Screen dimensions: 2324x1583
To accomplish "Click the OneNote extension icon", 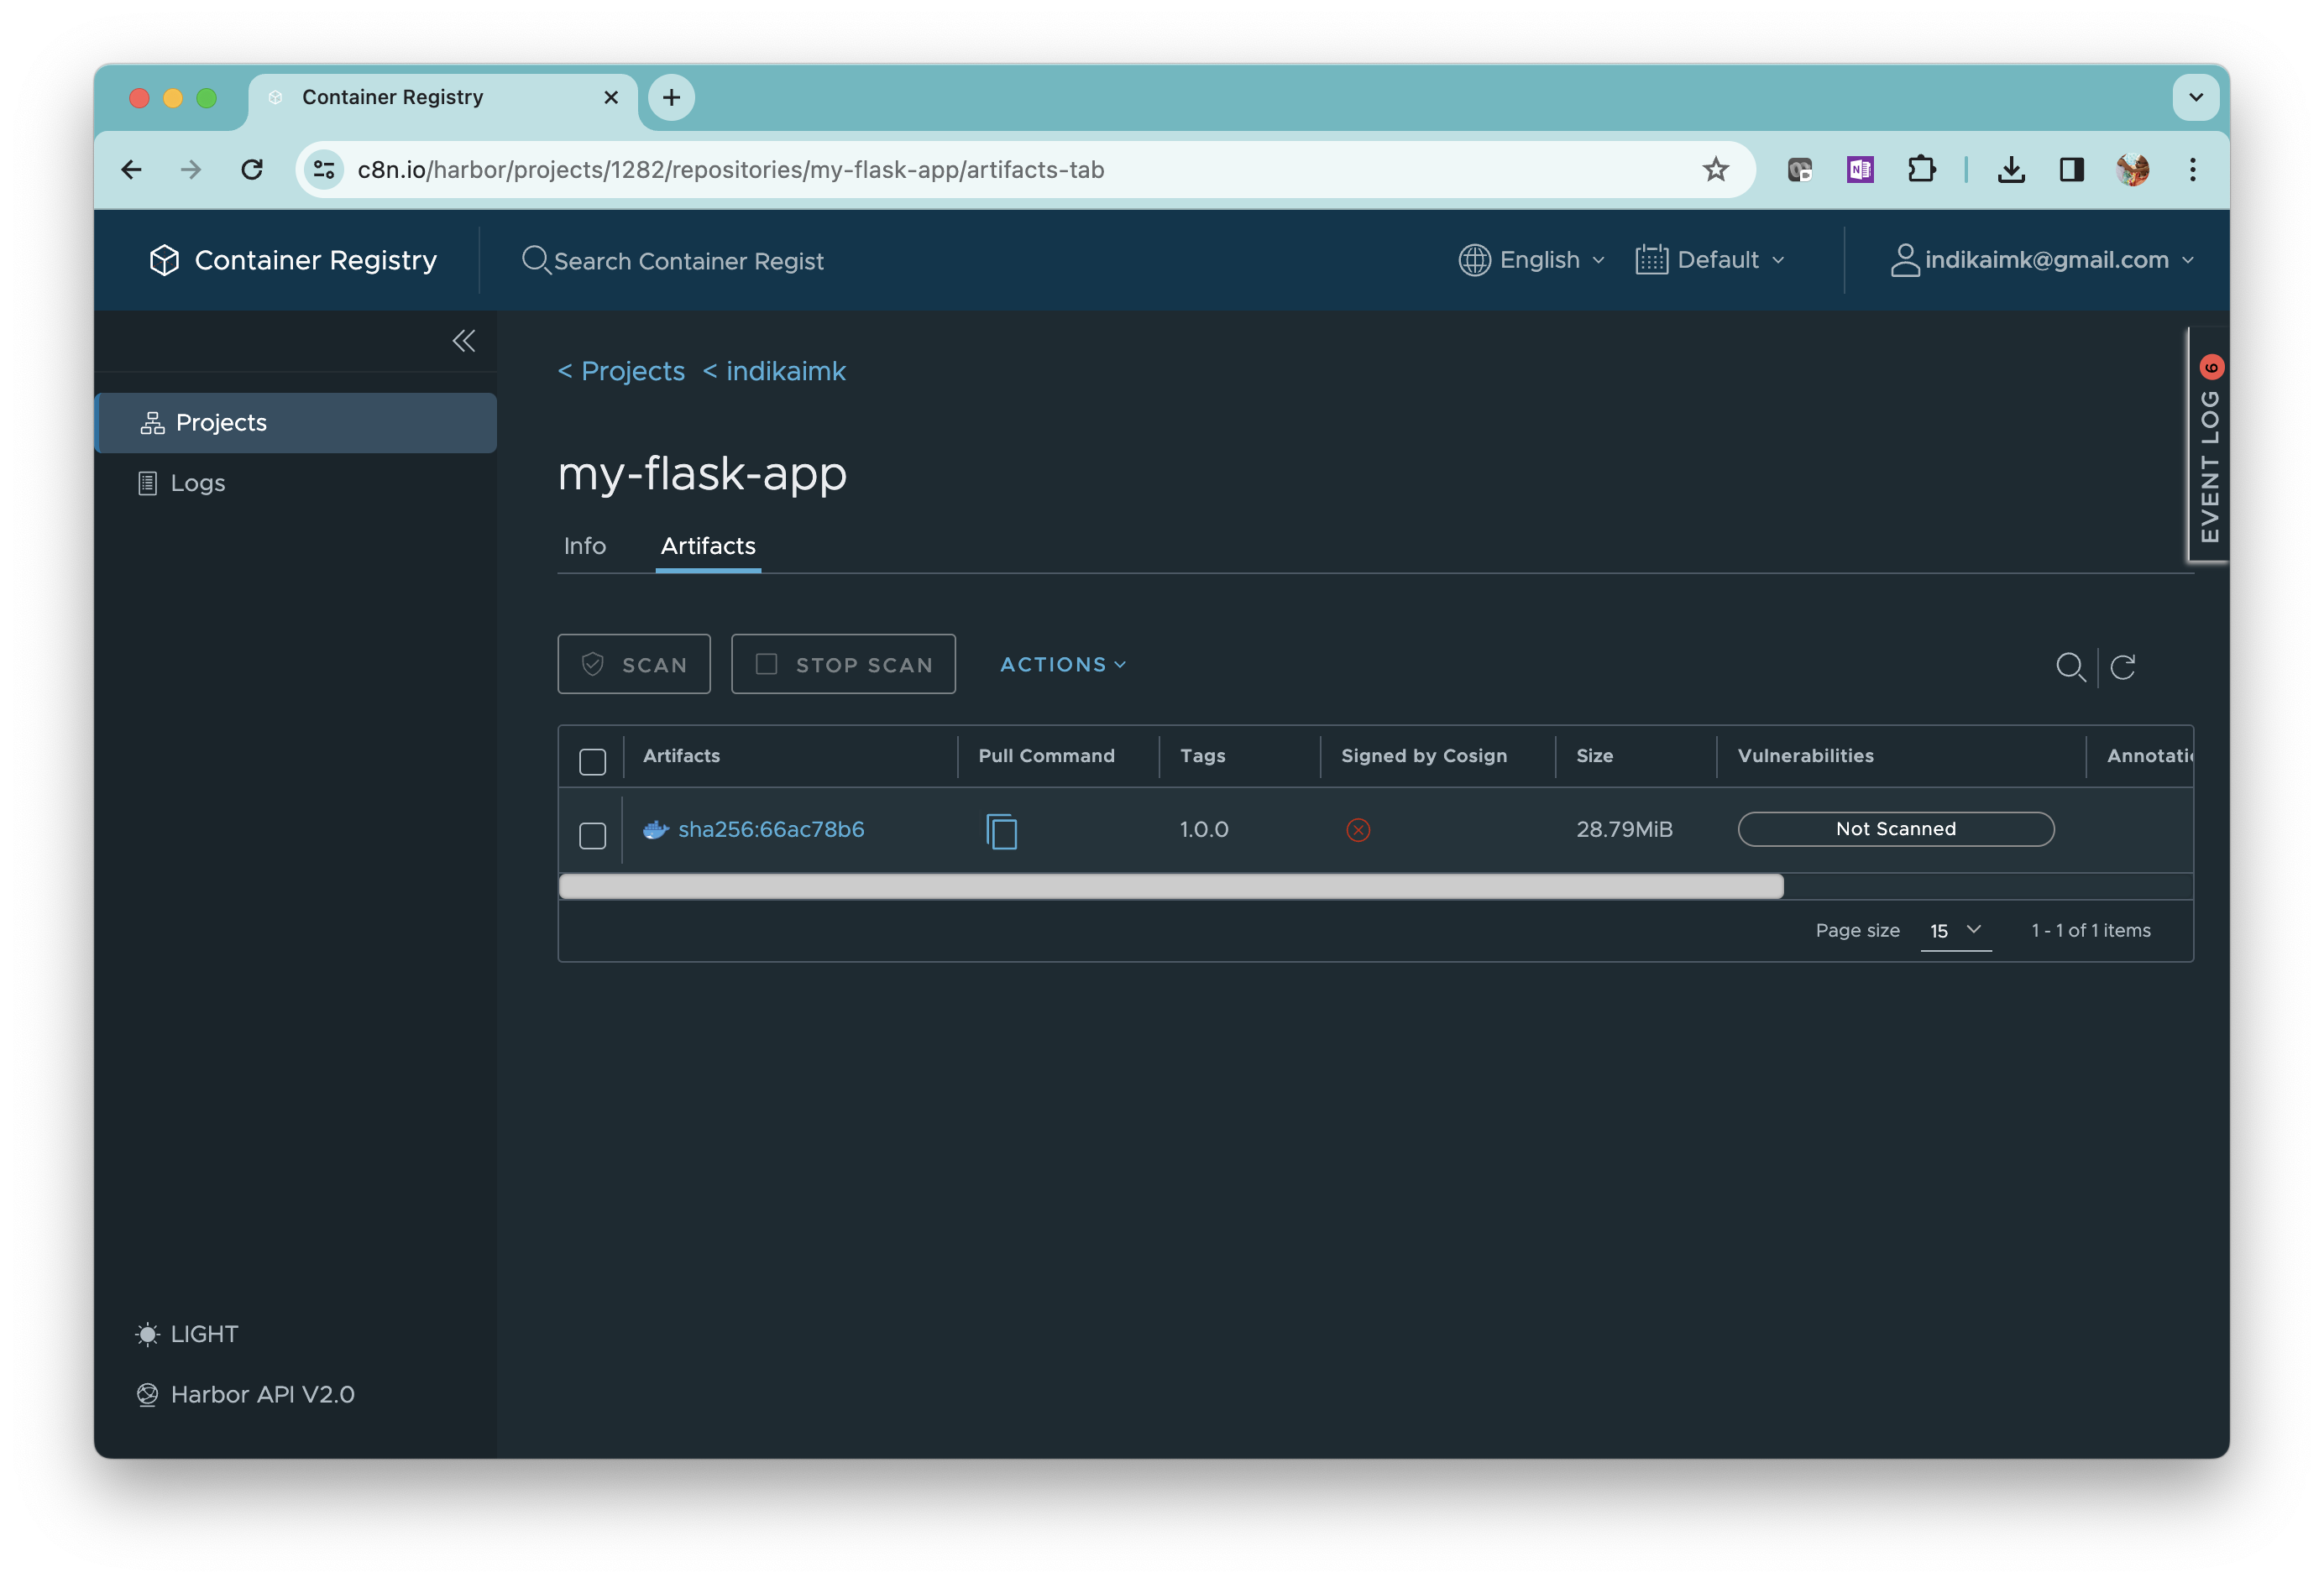I will (1860, 170).
